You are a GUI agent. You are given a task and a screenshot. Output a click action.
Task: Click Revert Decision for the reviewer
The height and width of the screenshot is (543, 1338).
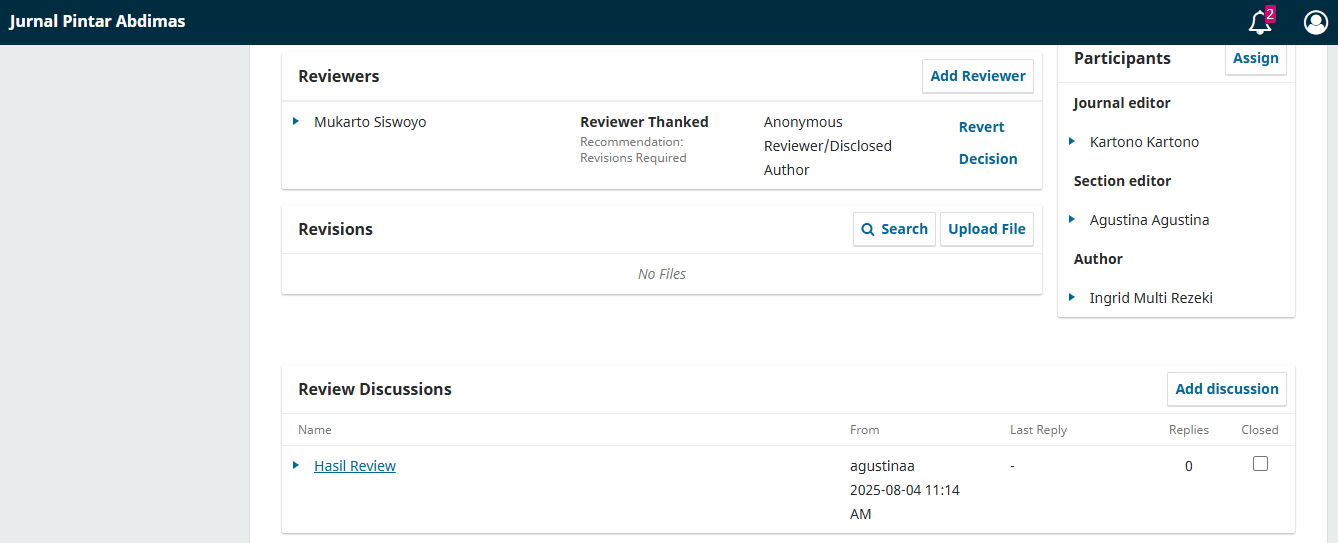[988, 143]
